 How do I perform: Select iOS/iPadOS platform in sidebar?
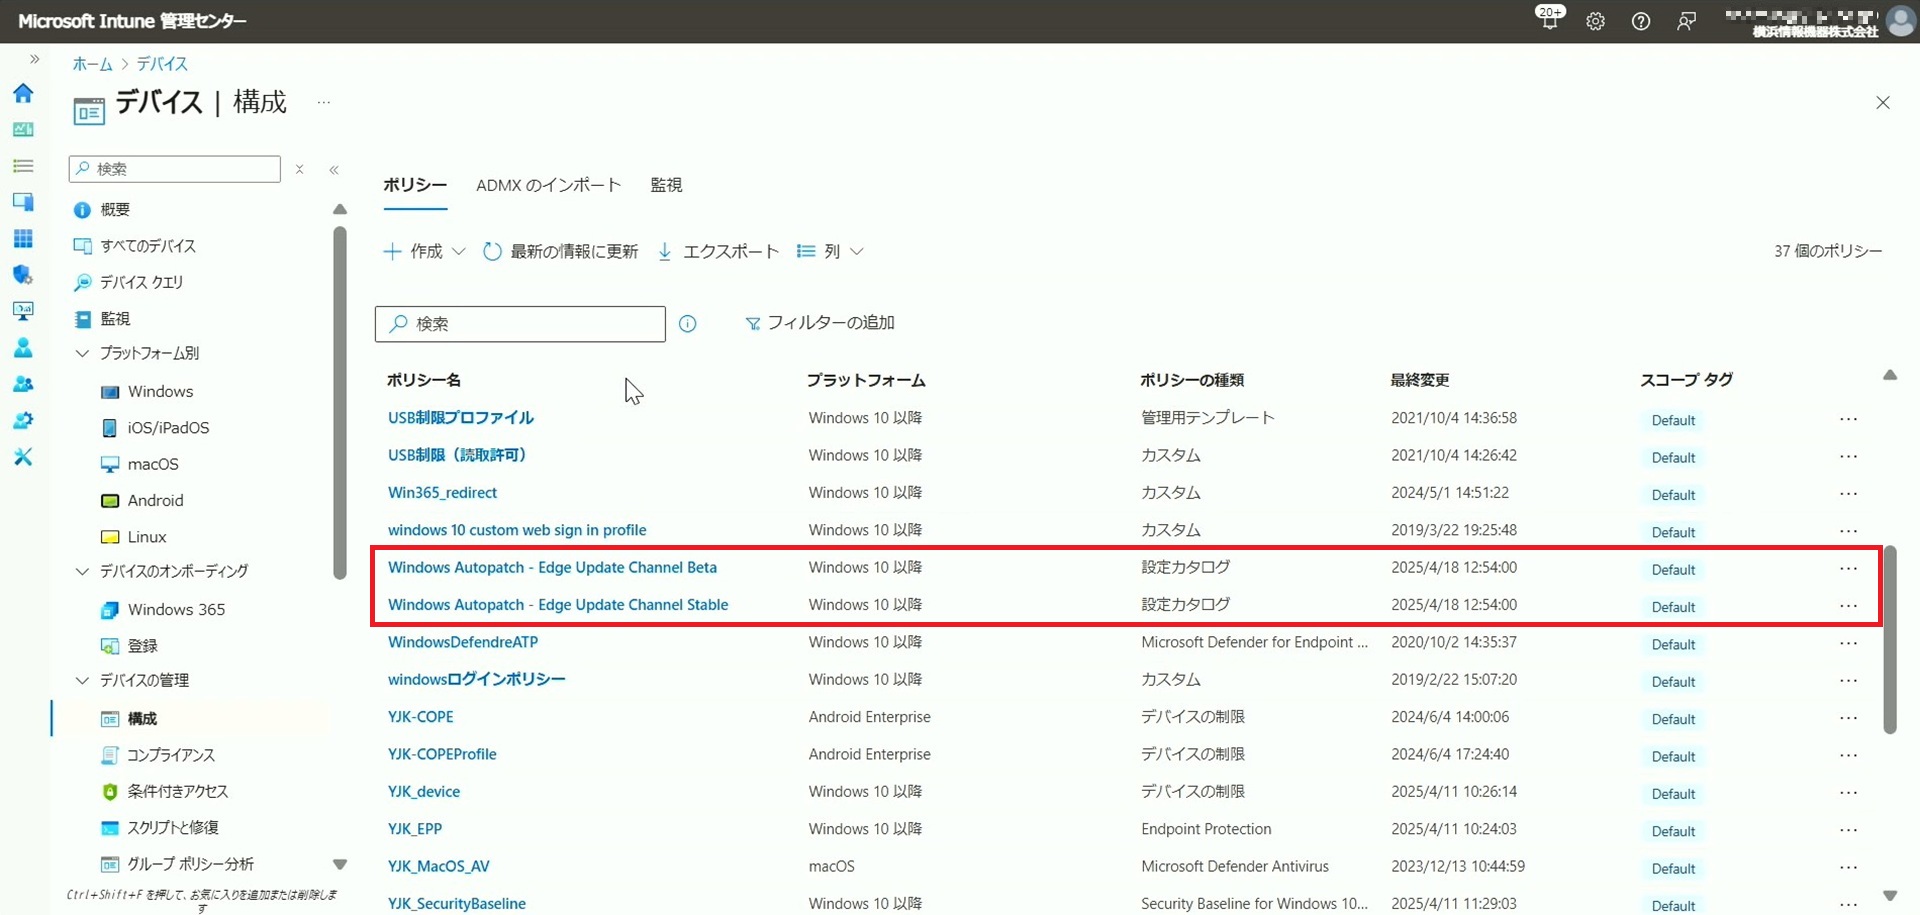coord(168,428)
